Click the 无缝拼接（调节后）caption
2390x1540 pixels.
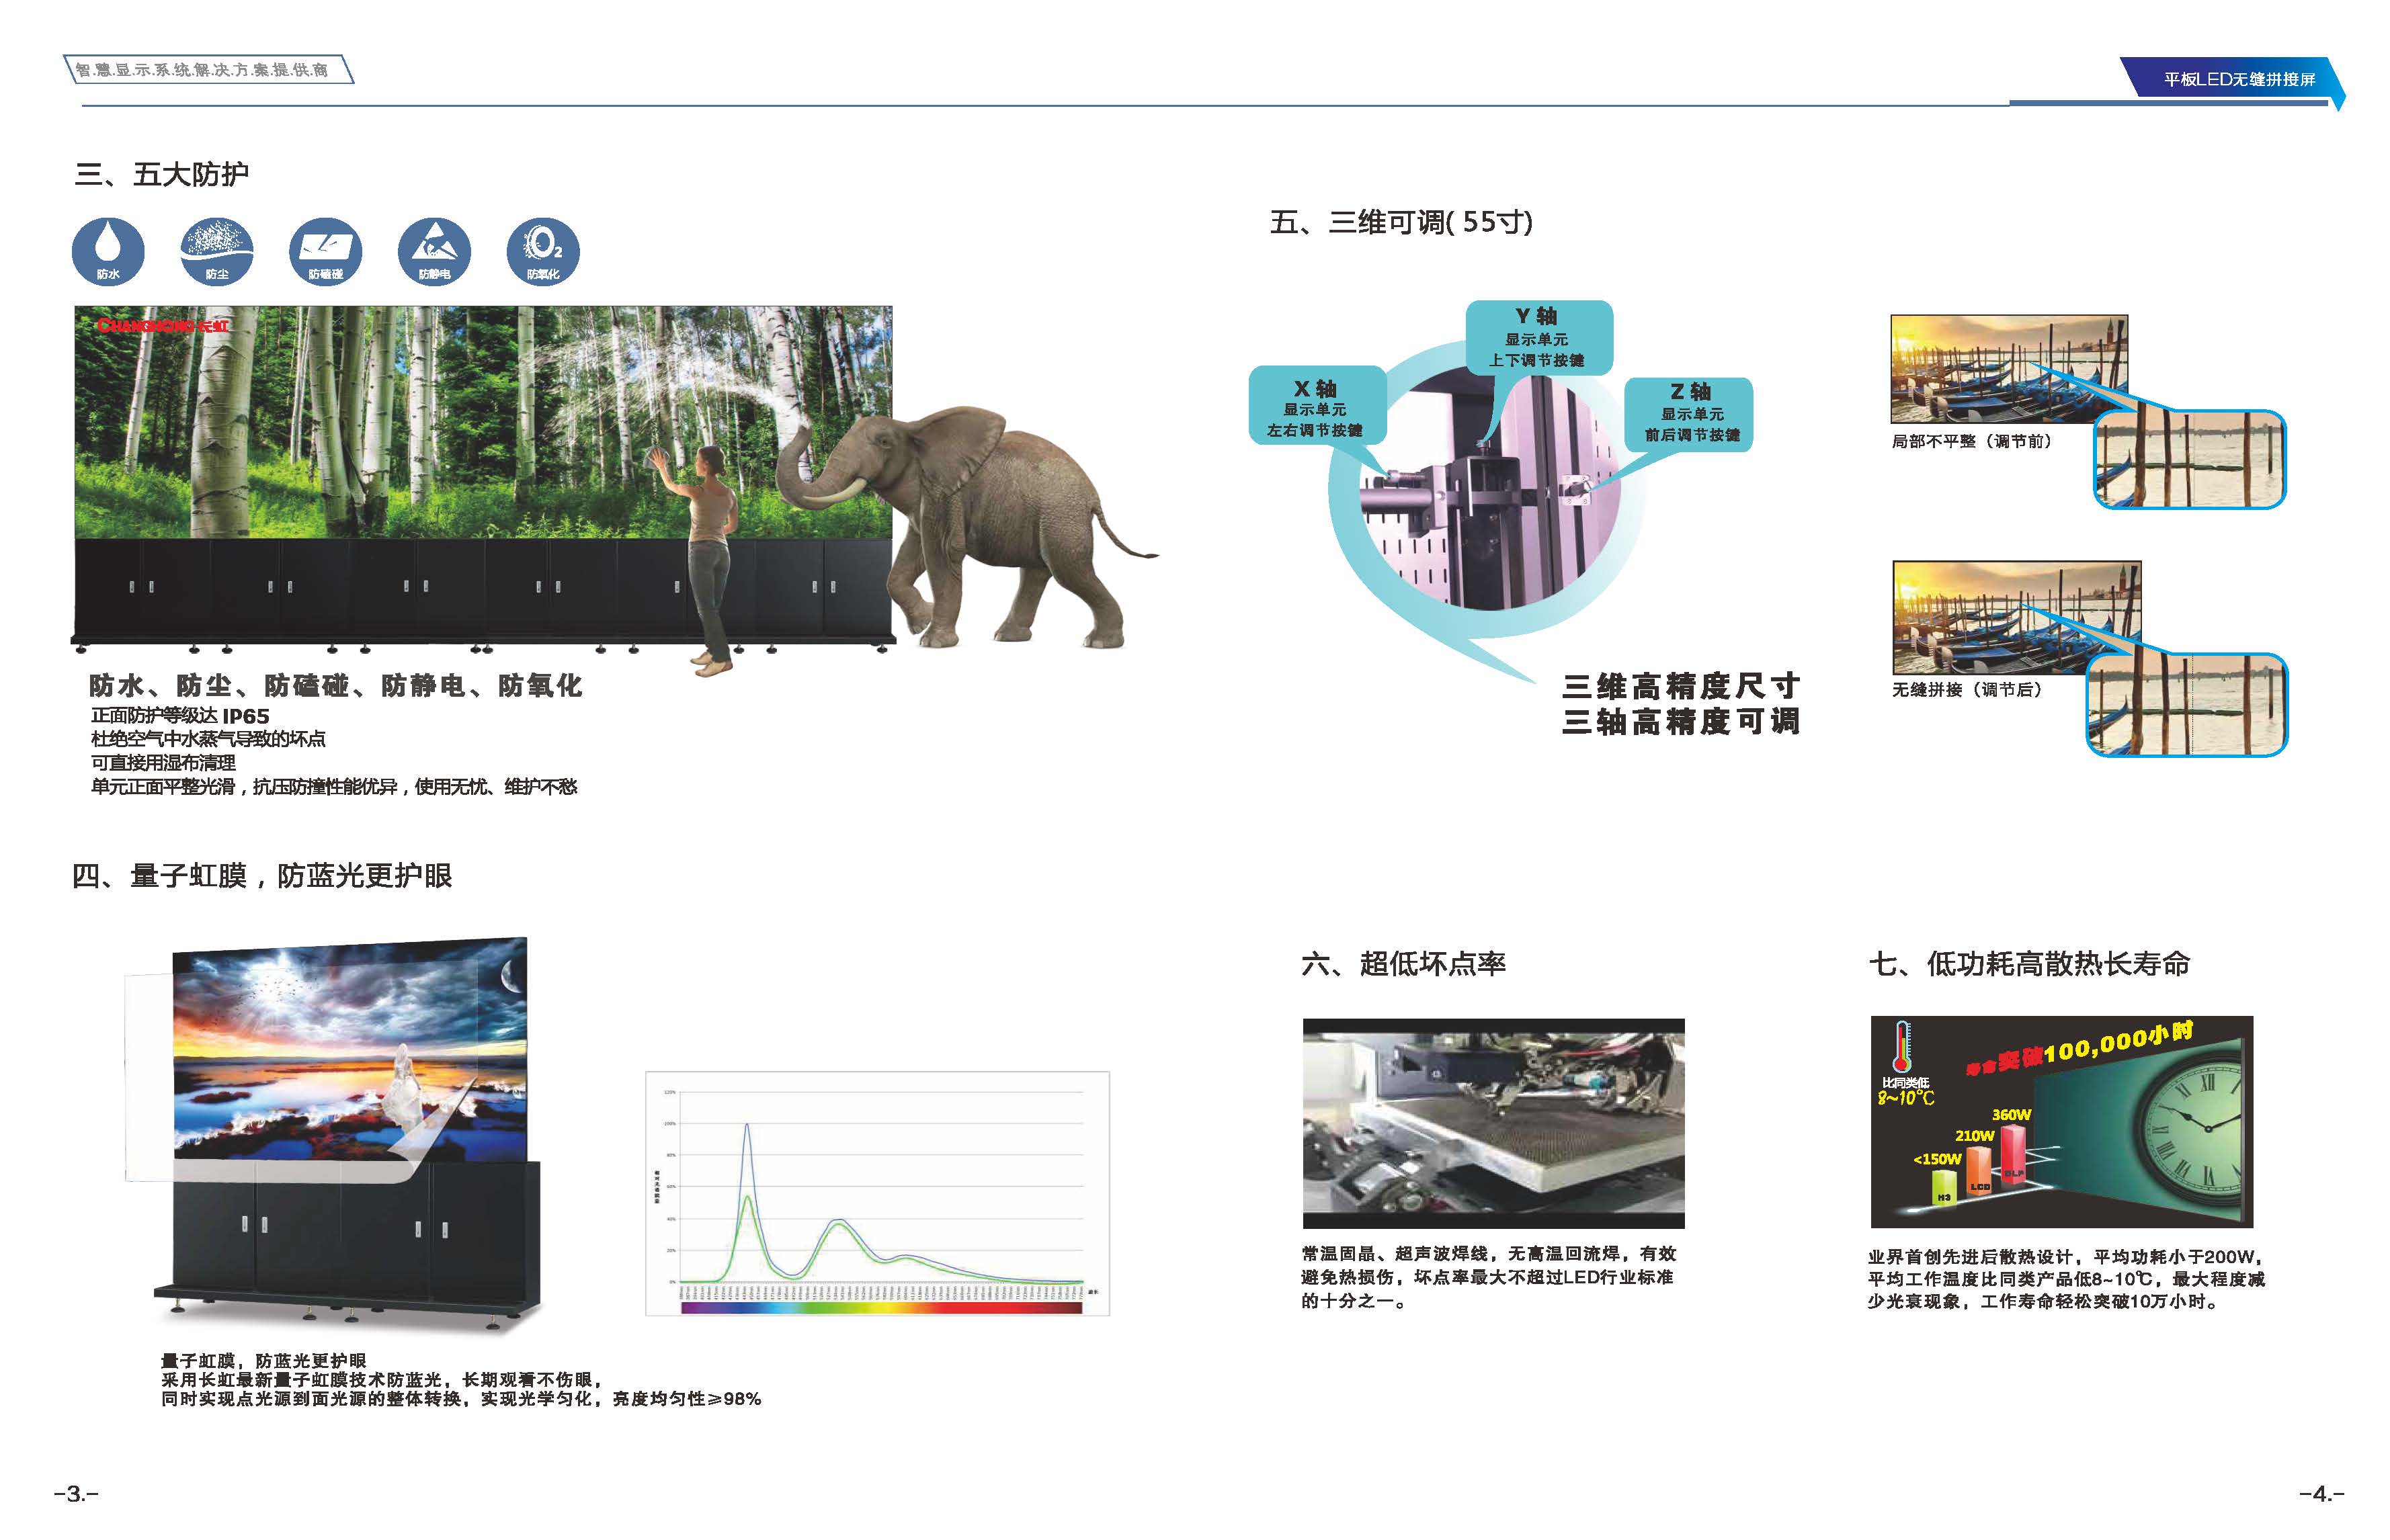(x=1967, y=689)
